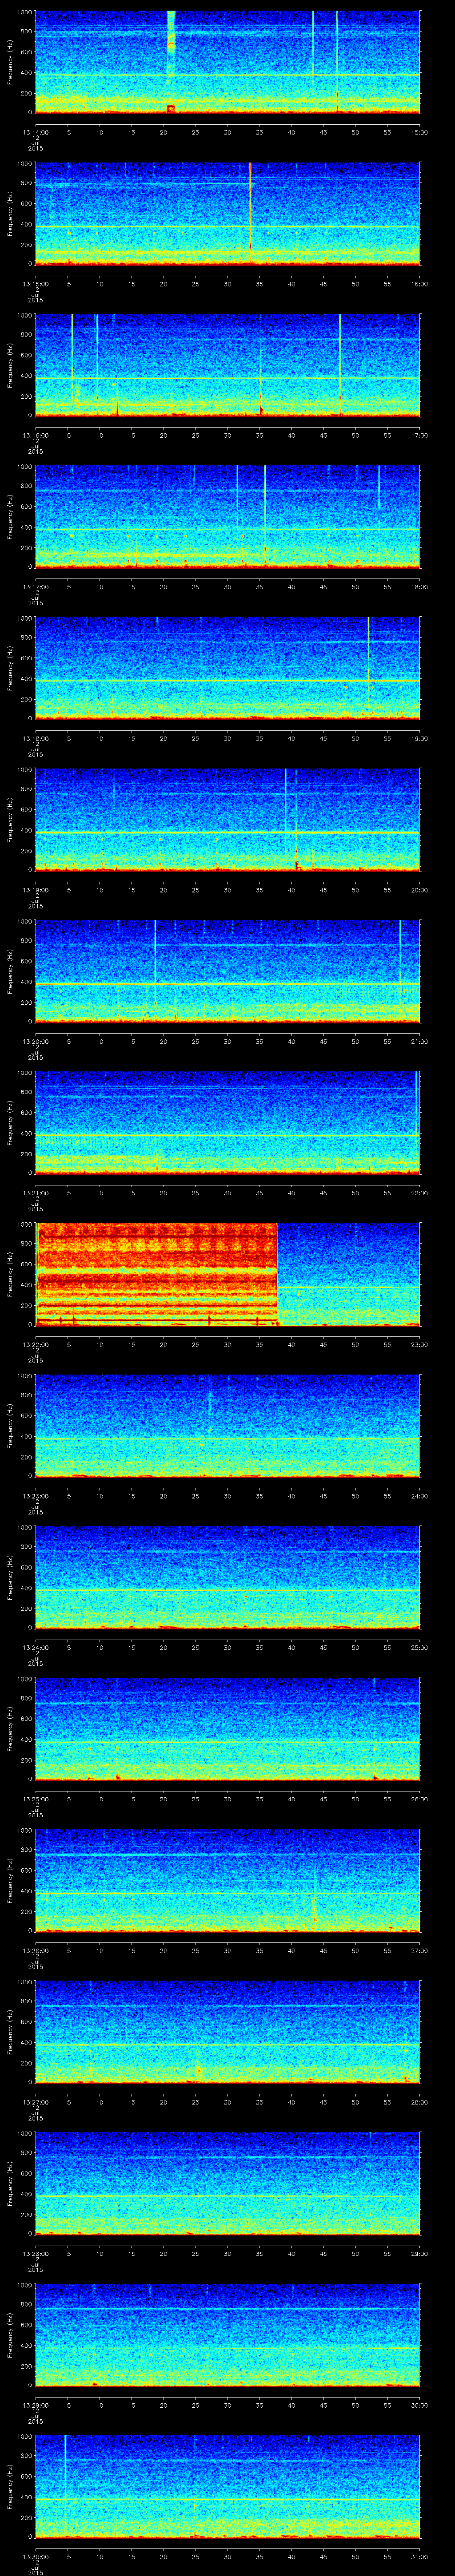Click the spectrogram panel starting at 13:17:00
Screen dimensions: 455x2576
(228, 516)
